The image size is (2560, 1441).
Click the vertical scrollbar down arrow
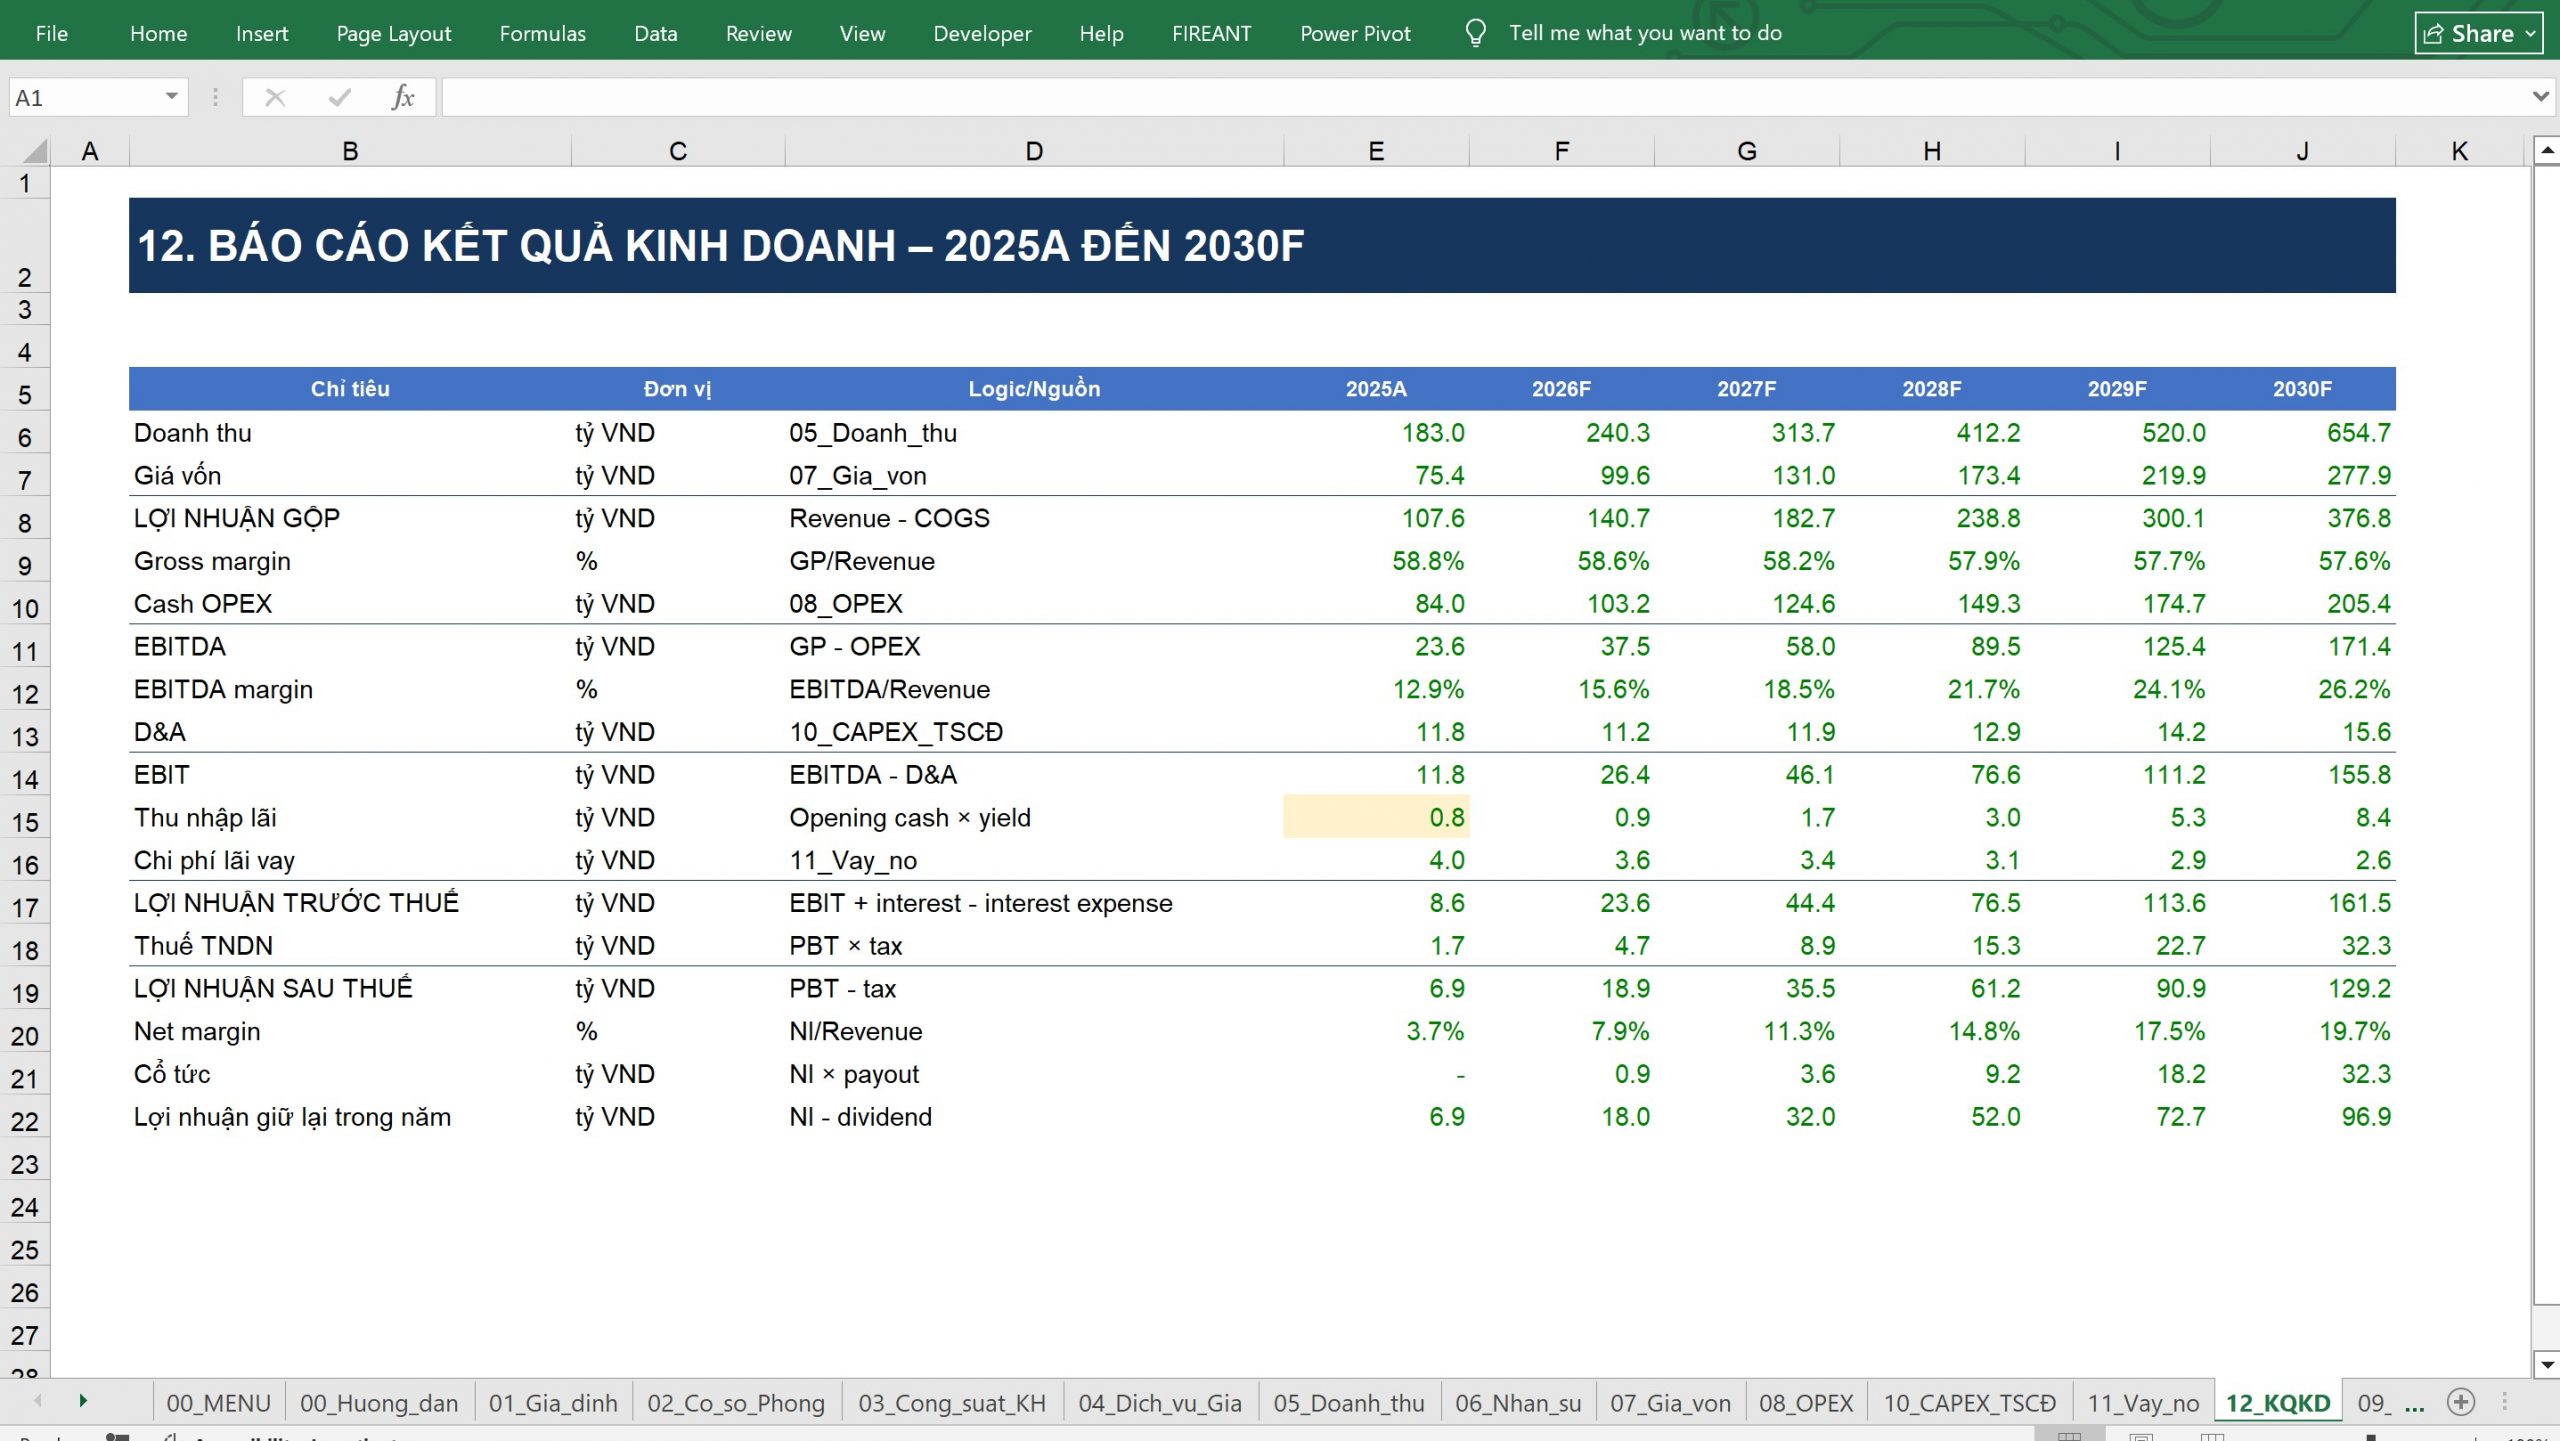tap(2546, 1364)
